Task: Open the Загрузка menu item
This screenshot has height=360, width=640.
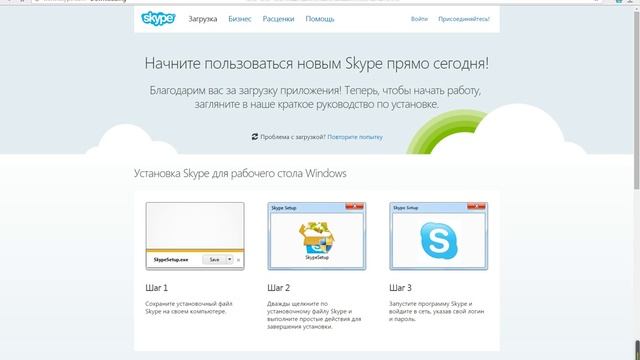Action: (x=202, y=19)
